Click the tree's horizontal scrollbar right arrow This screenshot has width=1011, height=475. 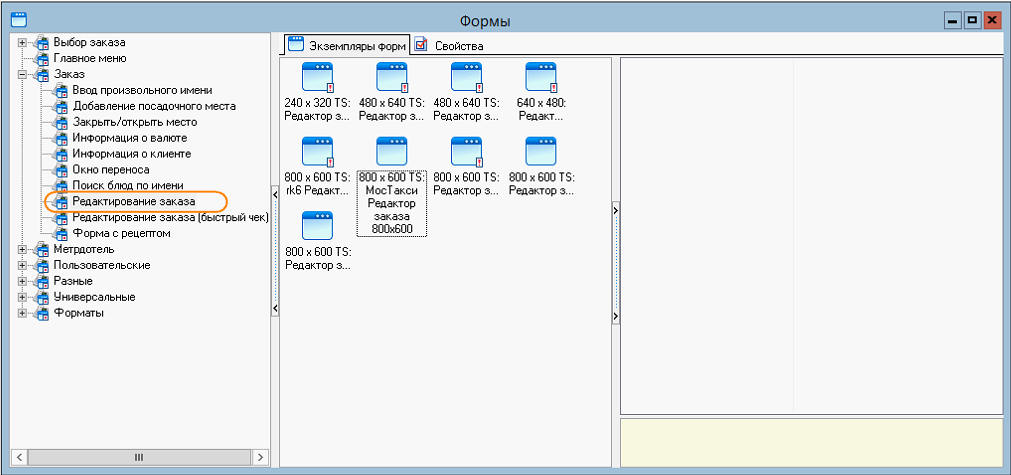[x=261, y=457]
